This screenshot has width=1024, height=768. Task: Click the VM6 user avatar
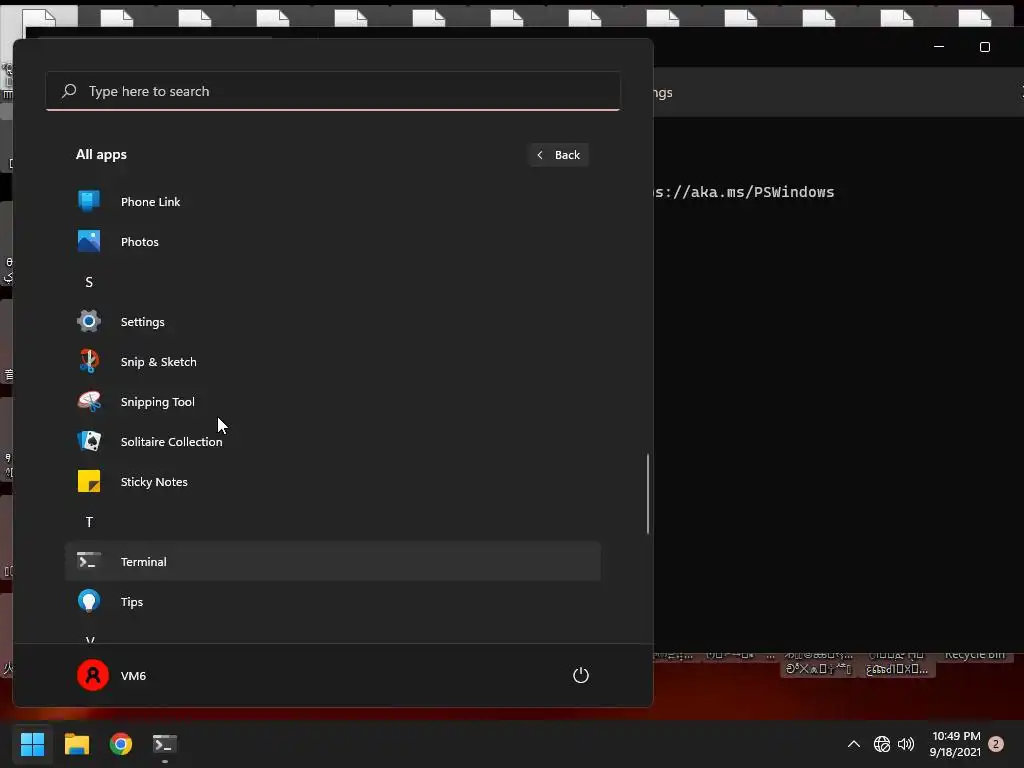pyautogui.click(x=93, y=675)
